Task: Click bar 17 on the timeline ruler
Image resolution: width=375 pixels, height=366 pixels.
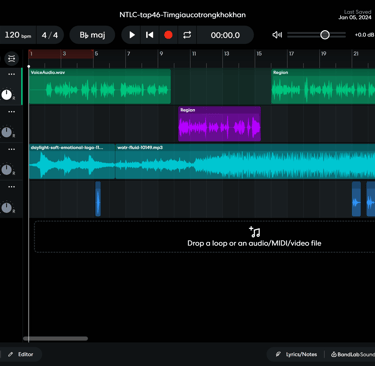Action: 291,54
